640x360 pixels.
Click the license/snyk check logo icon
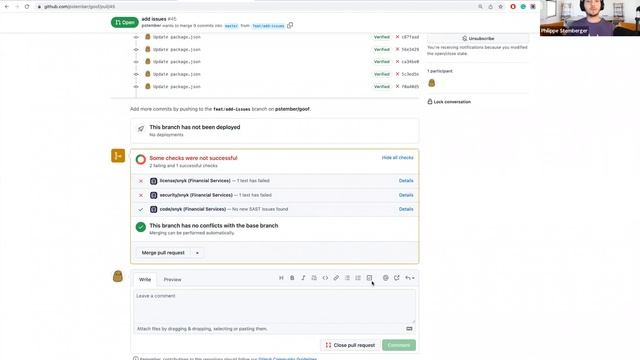pyautogui.click(x=153, y=181)
